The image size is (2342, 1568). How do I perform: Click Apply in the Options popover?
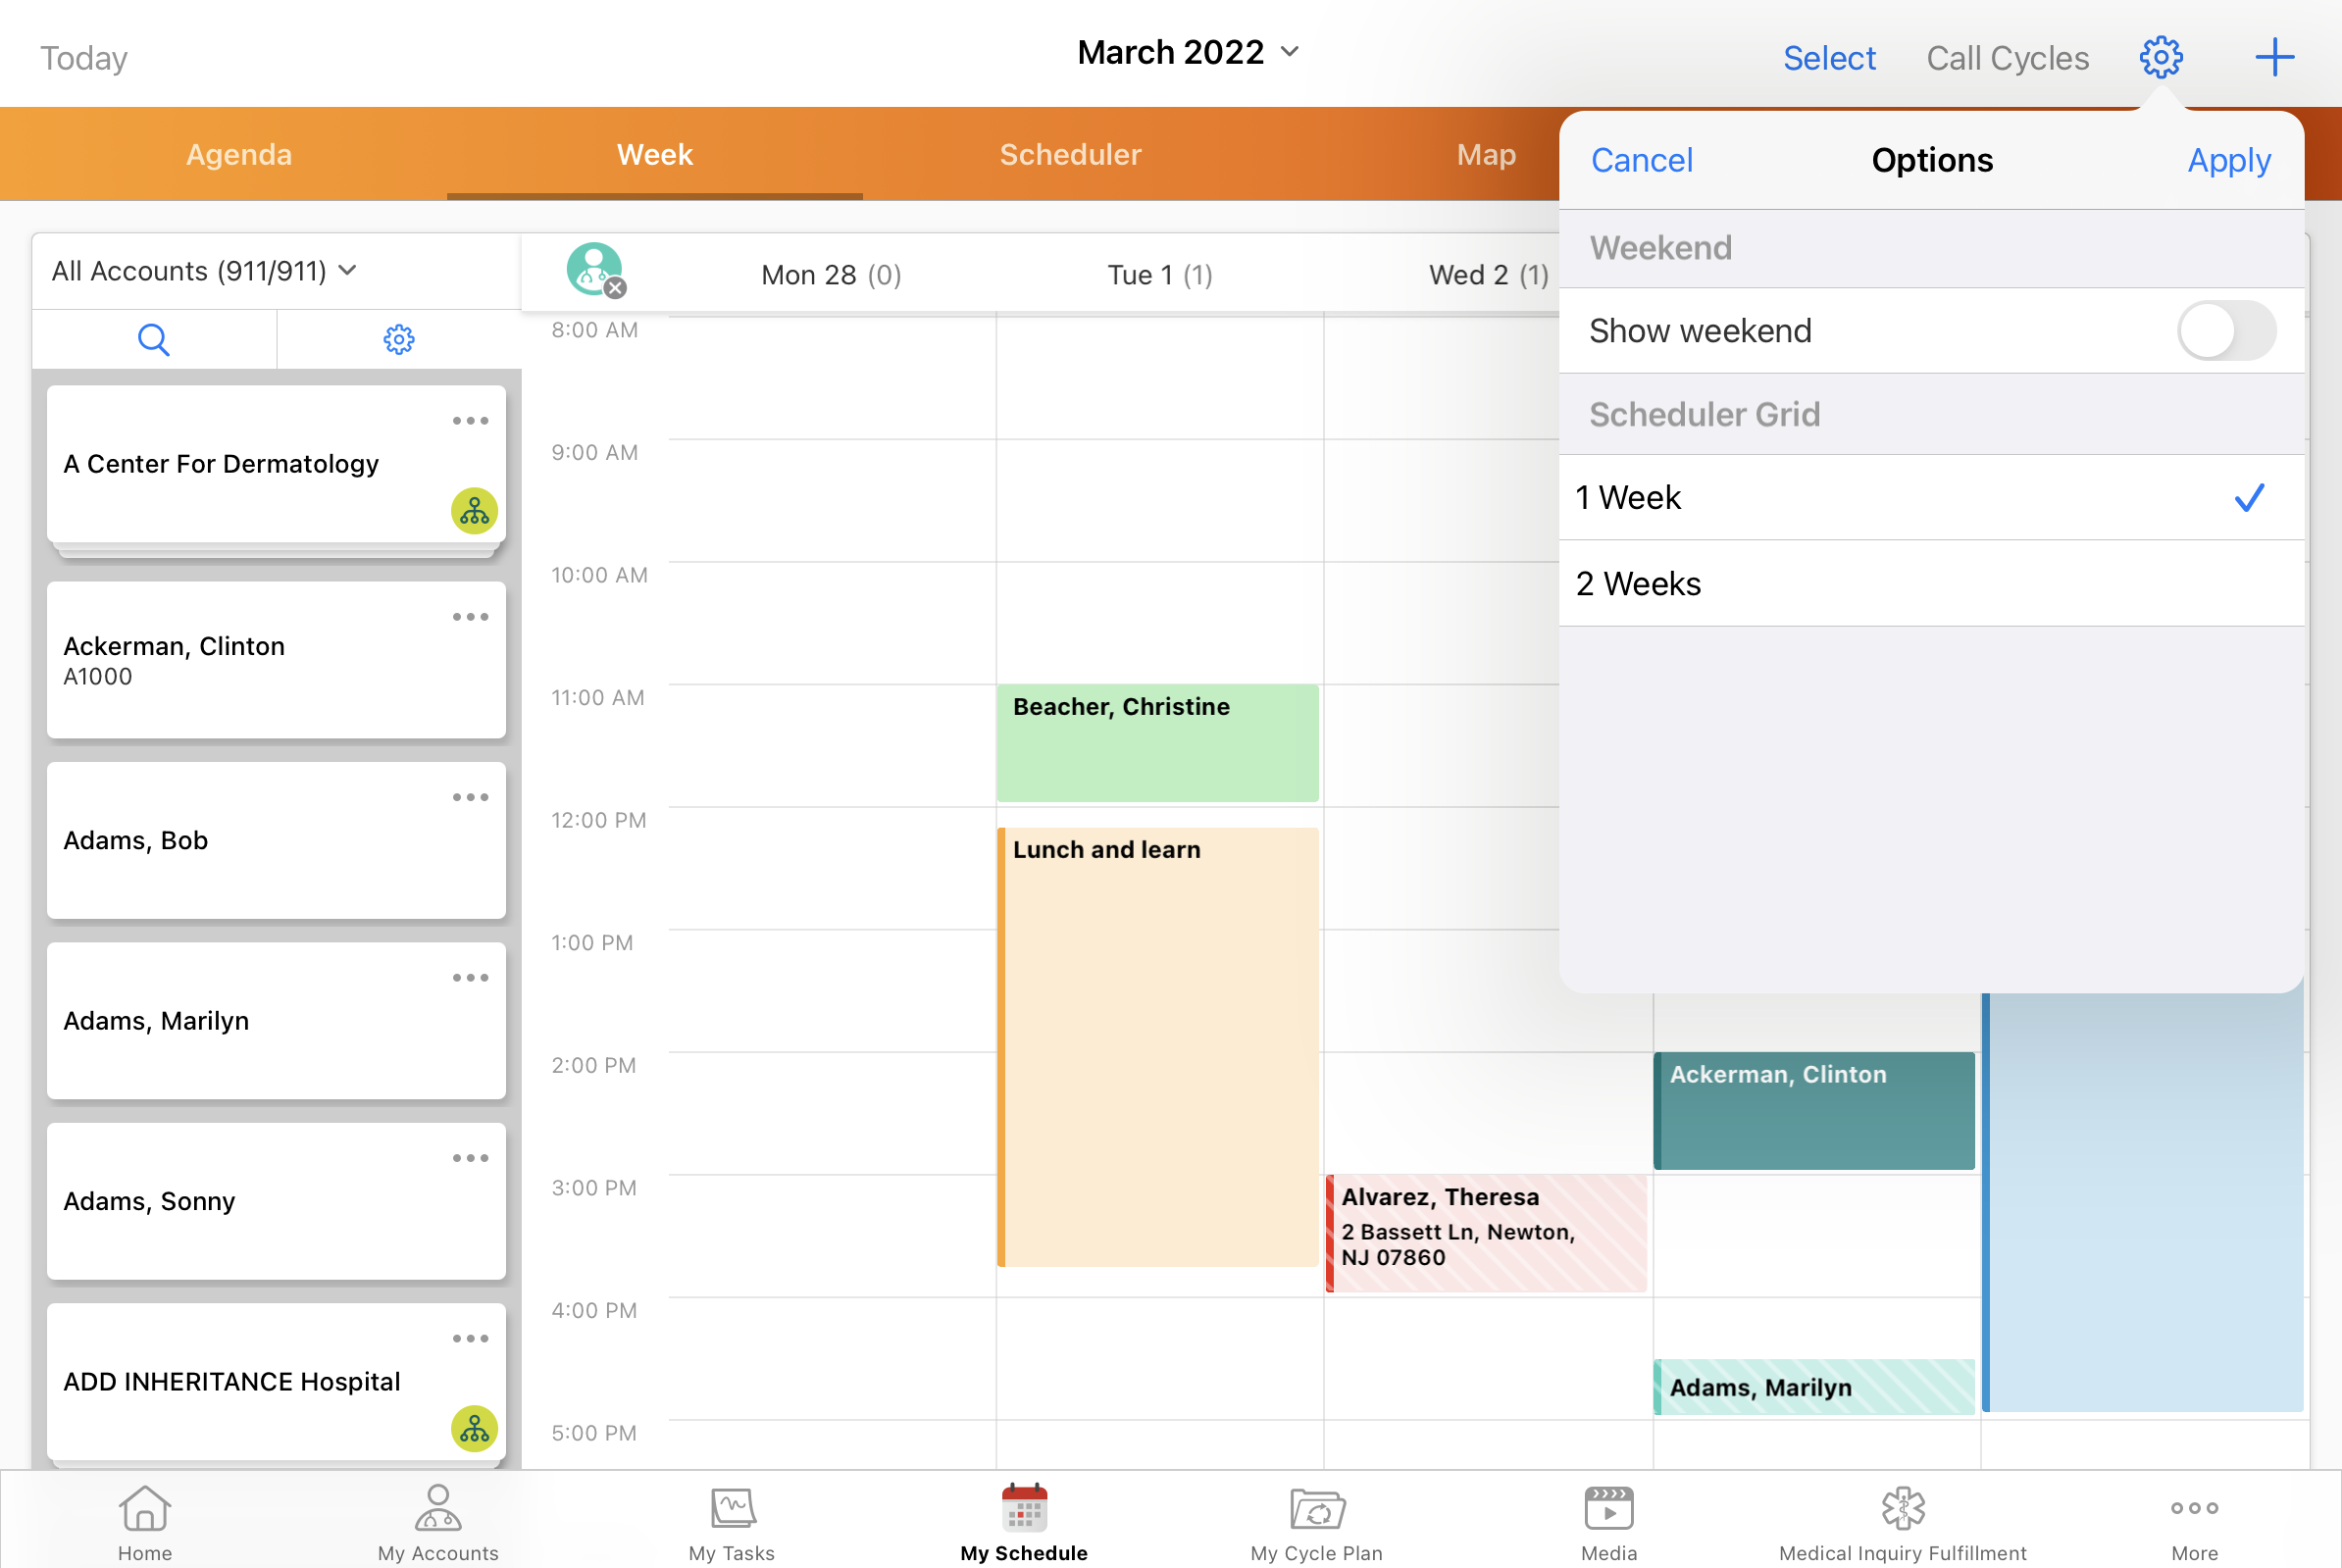coord(2228,161)
